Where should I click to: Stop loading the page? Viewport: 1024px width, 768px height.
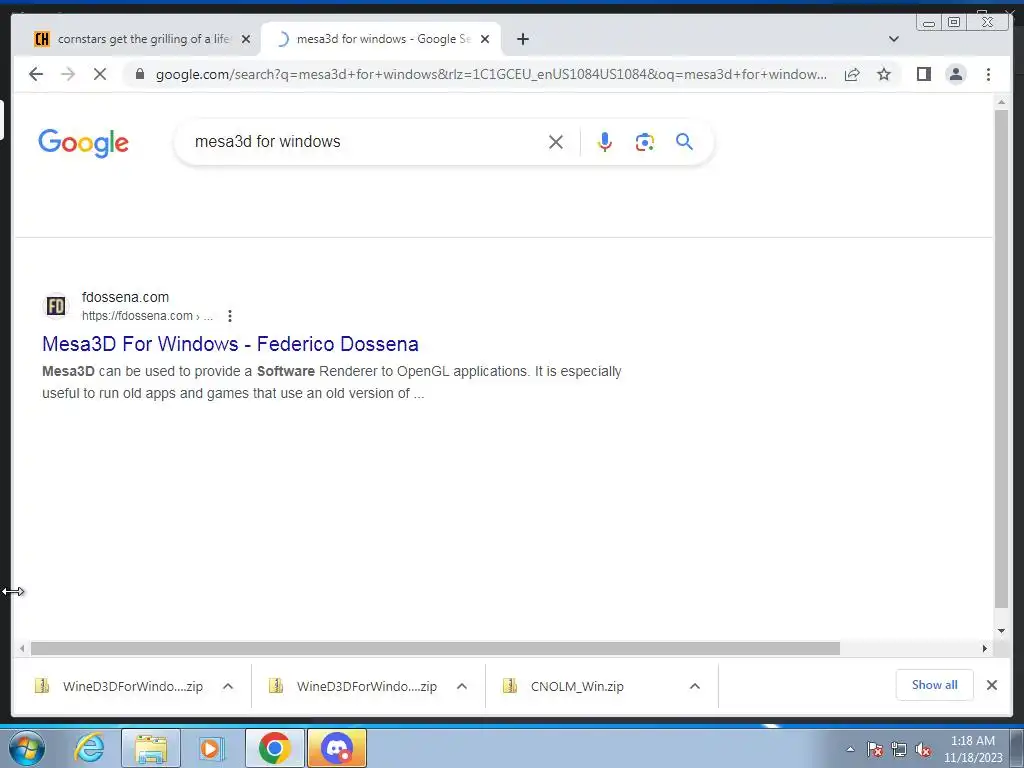click(x=100, y=74)
